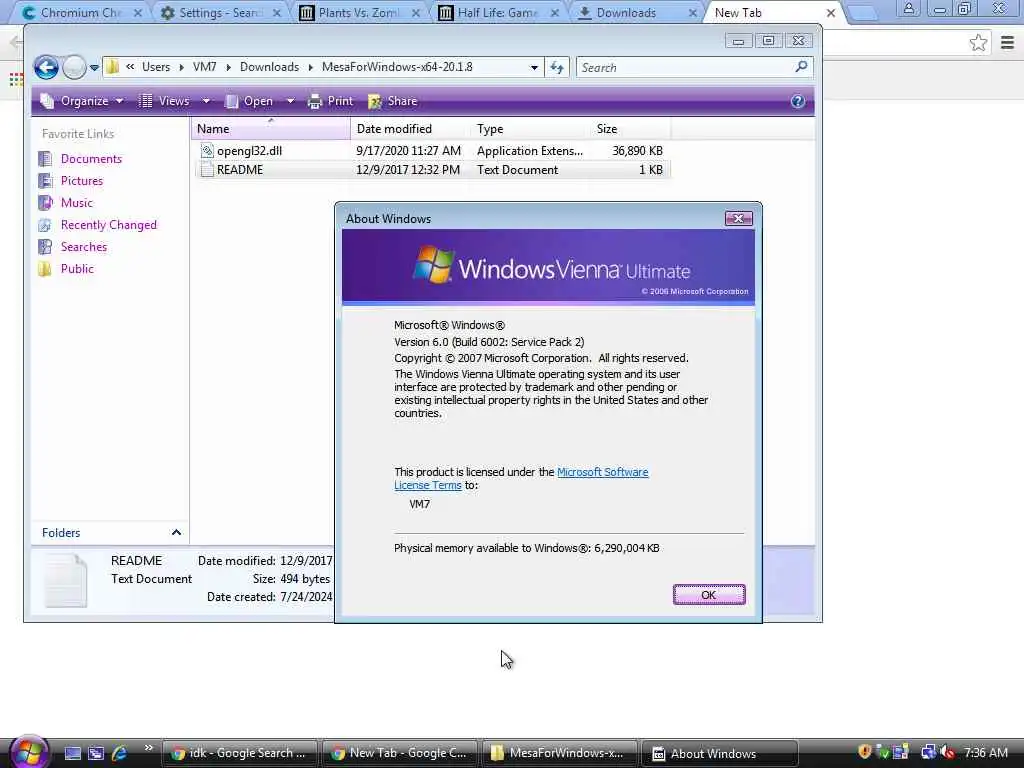Click the README file icon
Image resolution: width=1024 pixels, height=768 pixels.
(x=207, y=170)
